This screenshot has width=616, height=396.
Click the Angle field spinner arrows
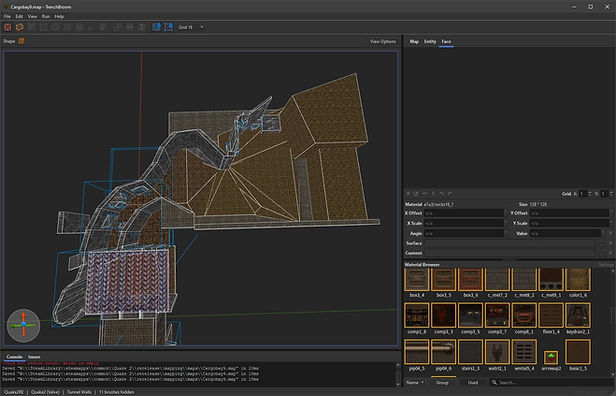(x=505, y=233)
